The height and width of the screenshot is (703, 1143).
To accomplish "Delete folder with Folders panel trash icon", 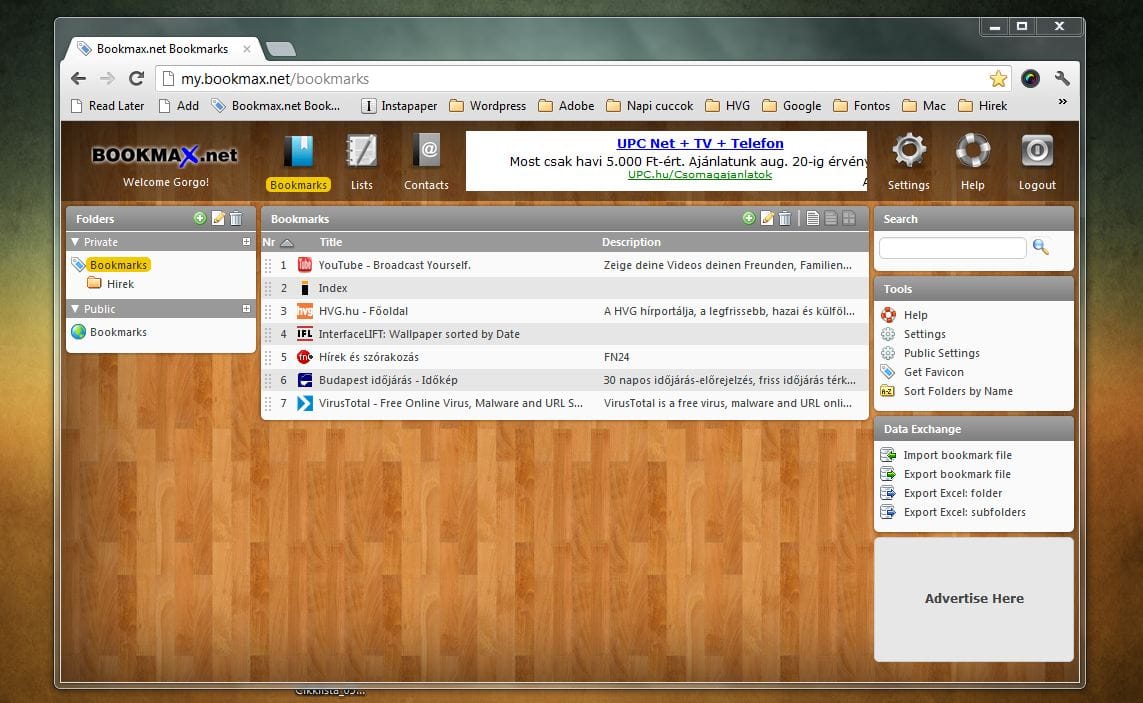I will click(x=235, y=218).
